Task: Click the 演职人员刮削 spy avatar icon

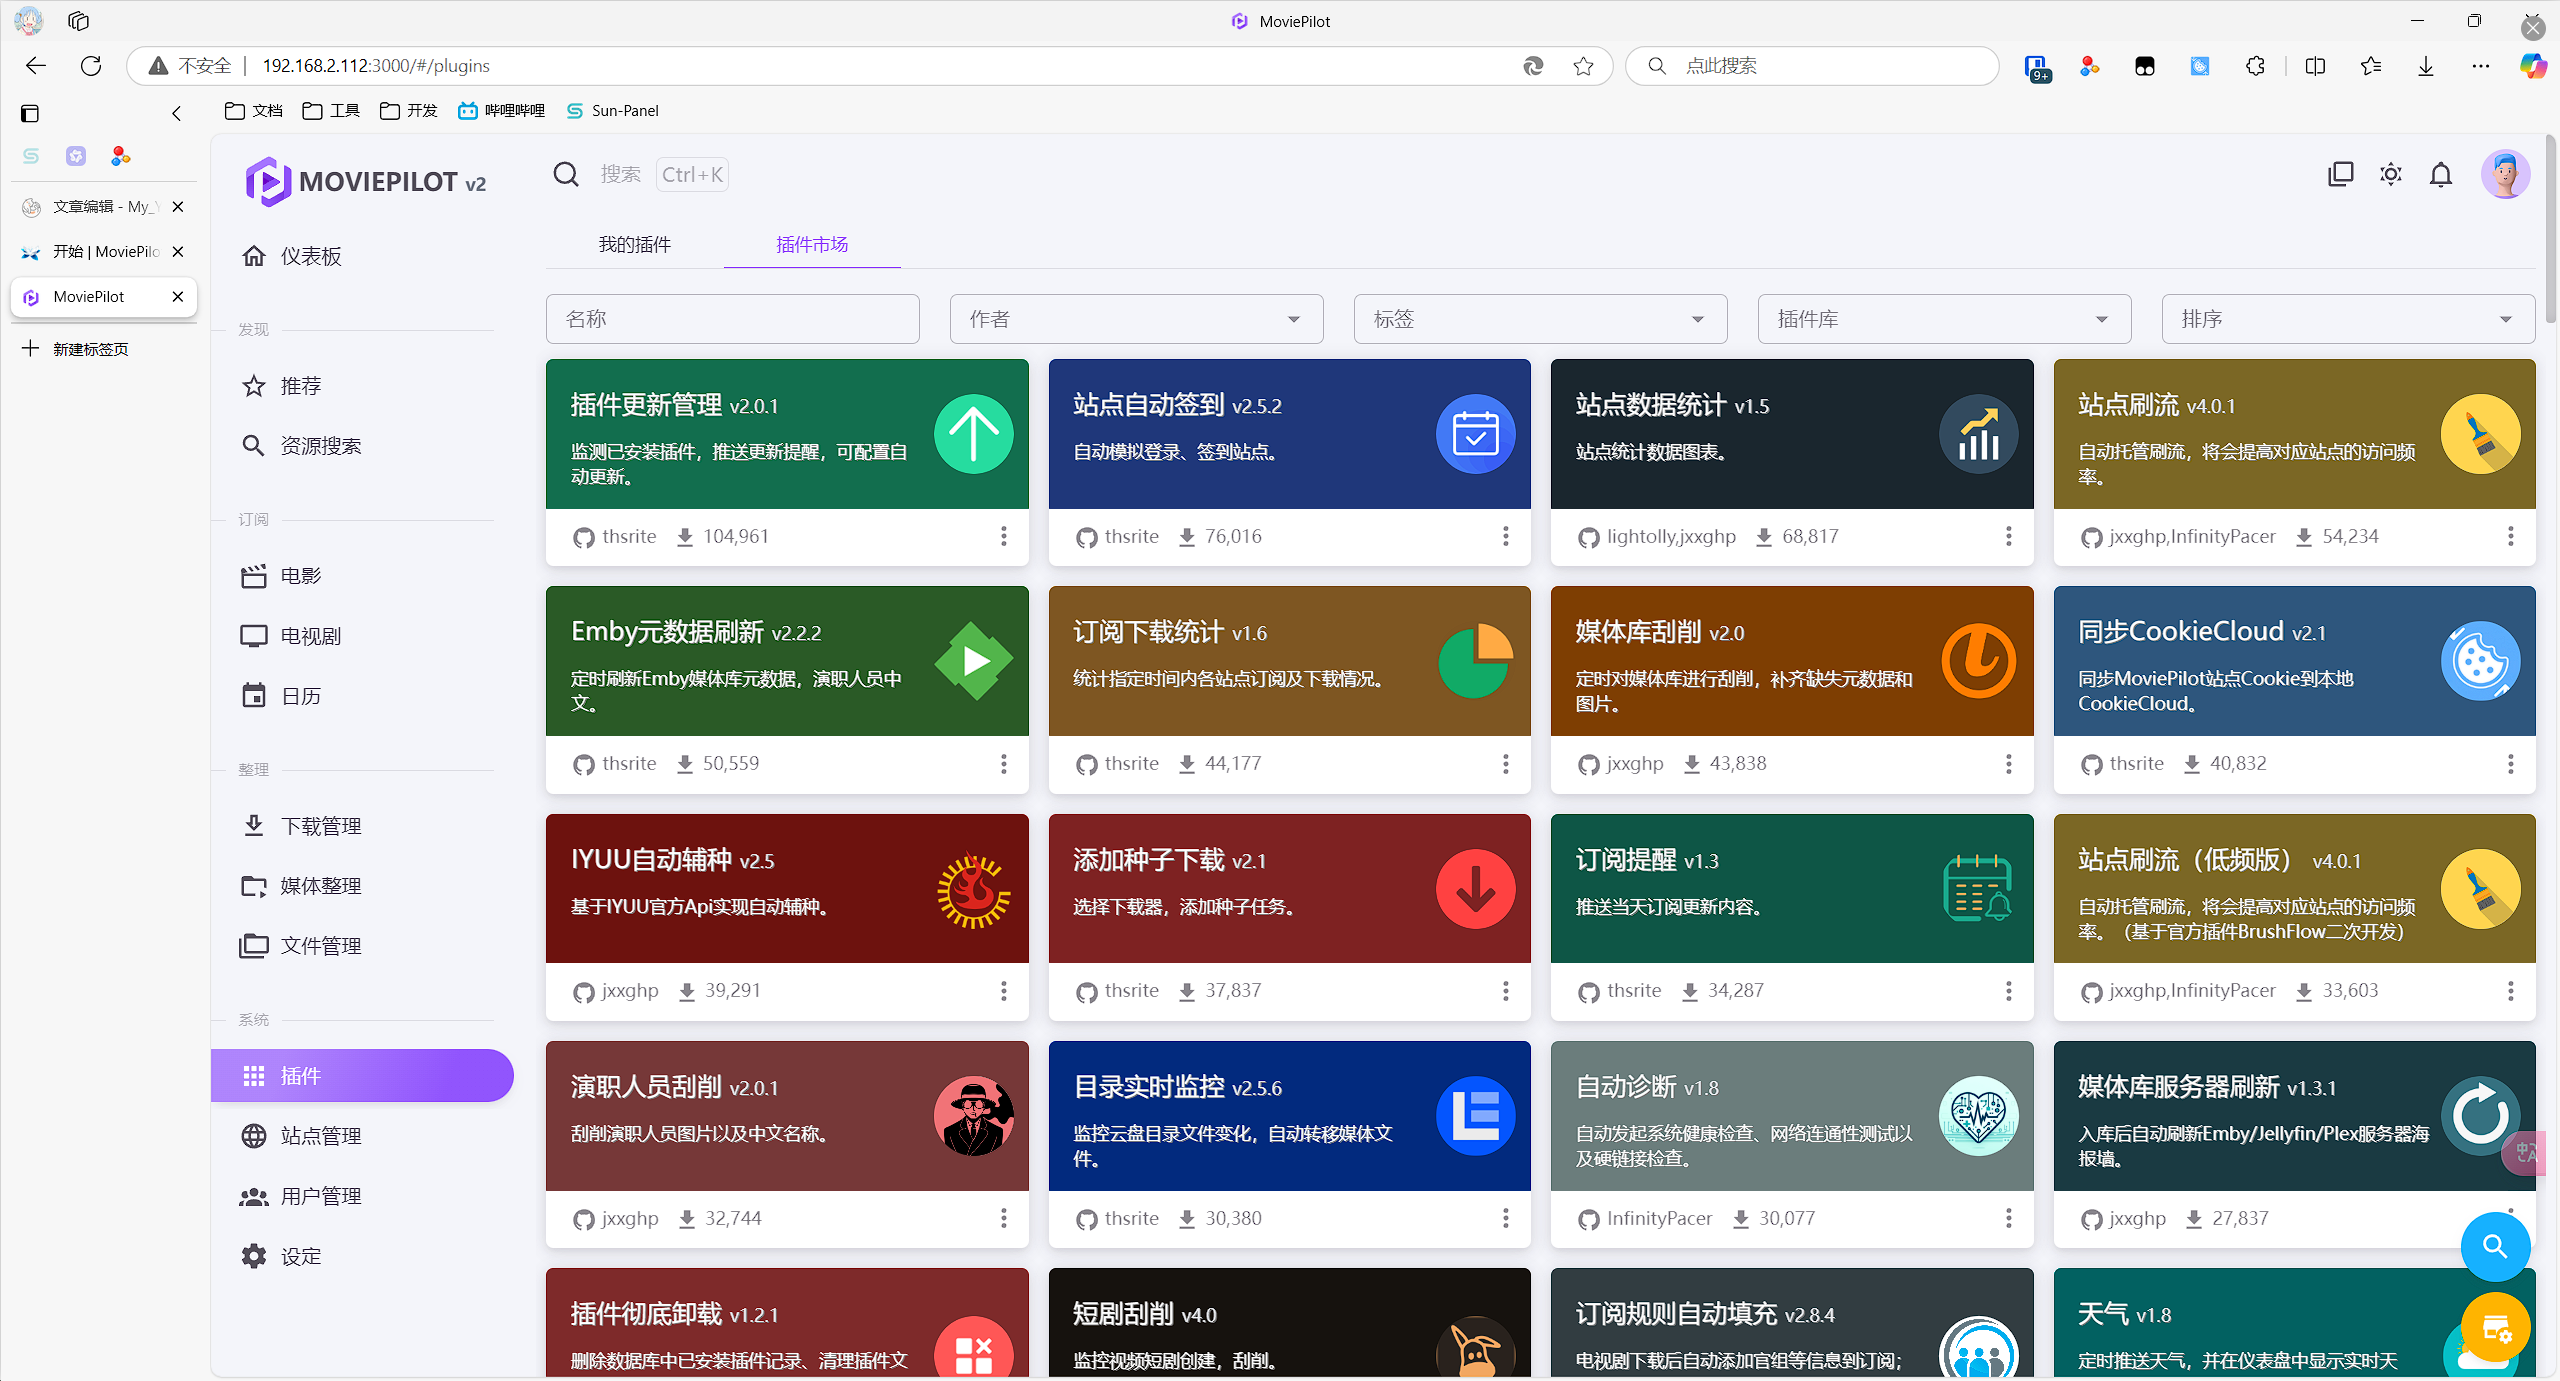Action: click(x=973, y=1116)
